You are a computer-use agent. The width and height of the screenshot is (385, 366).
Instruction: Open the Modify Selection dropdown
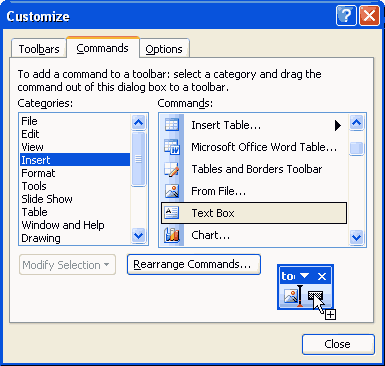click(67, 265)
